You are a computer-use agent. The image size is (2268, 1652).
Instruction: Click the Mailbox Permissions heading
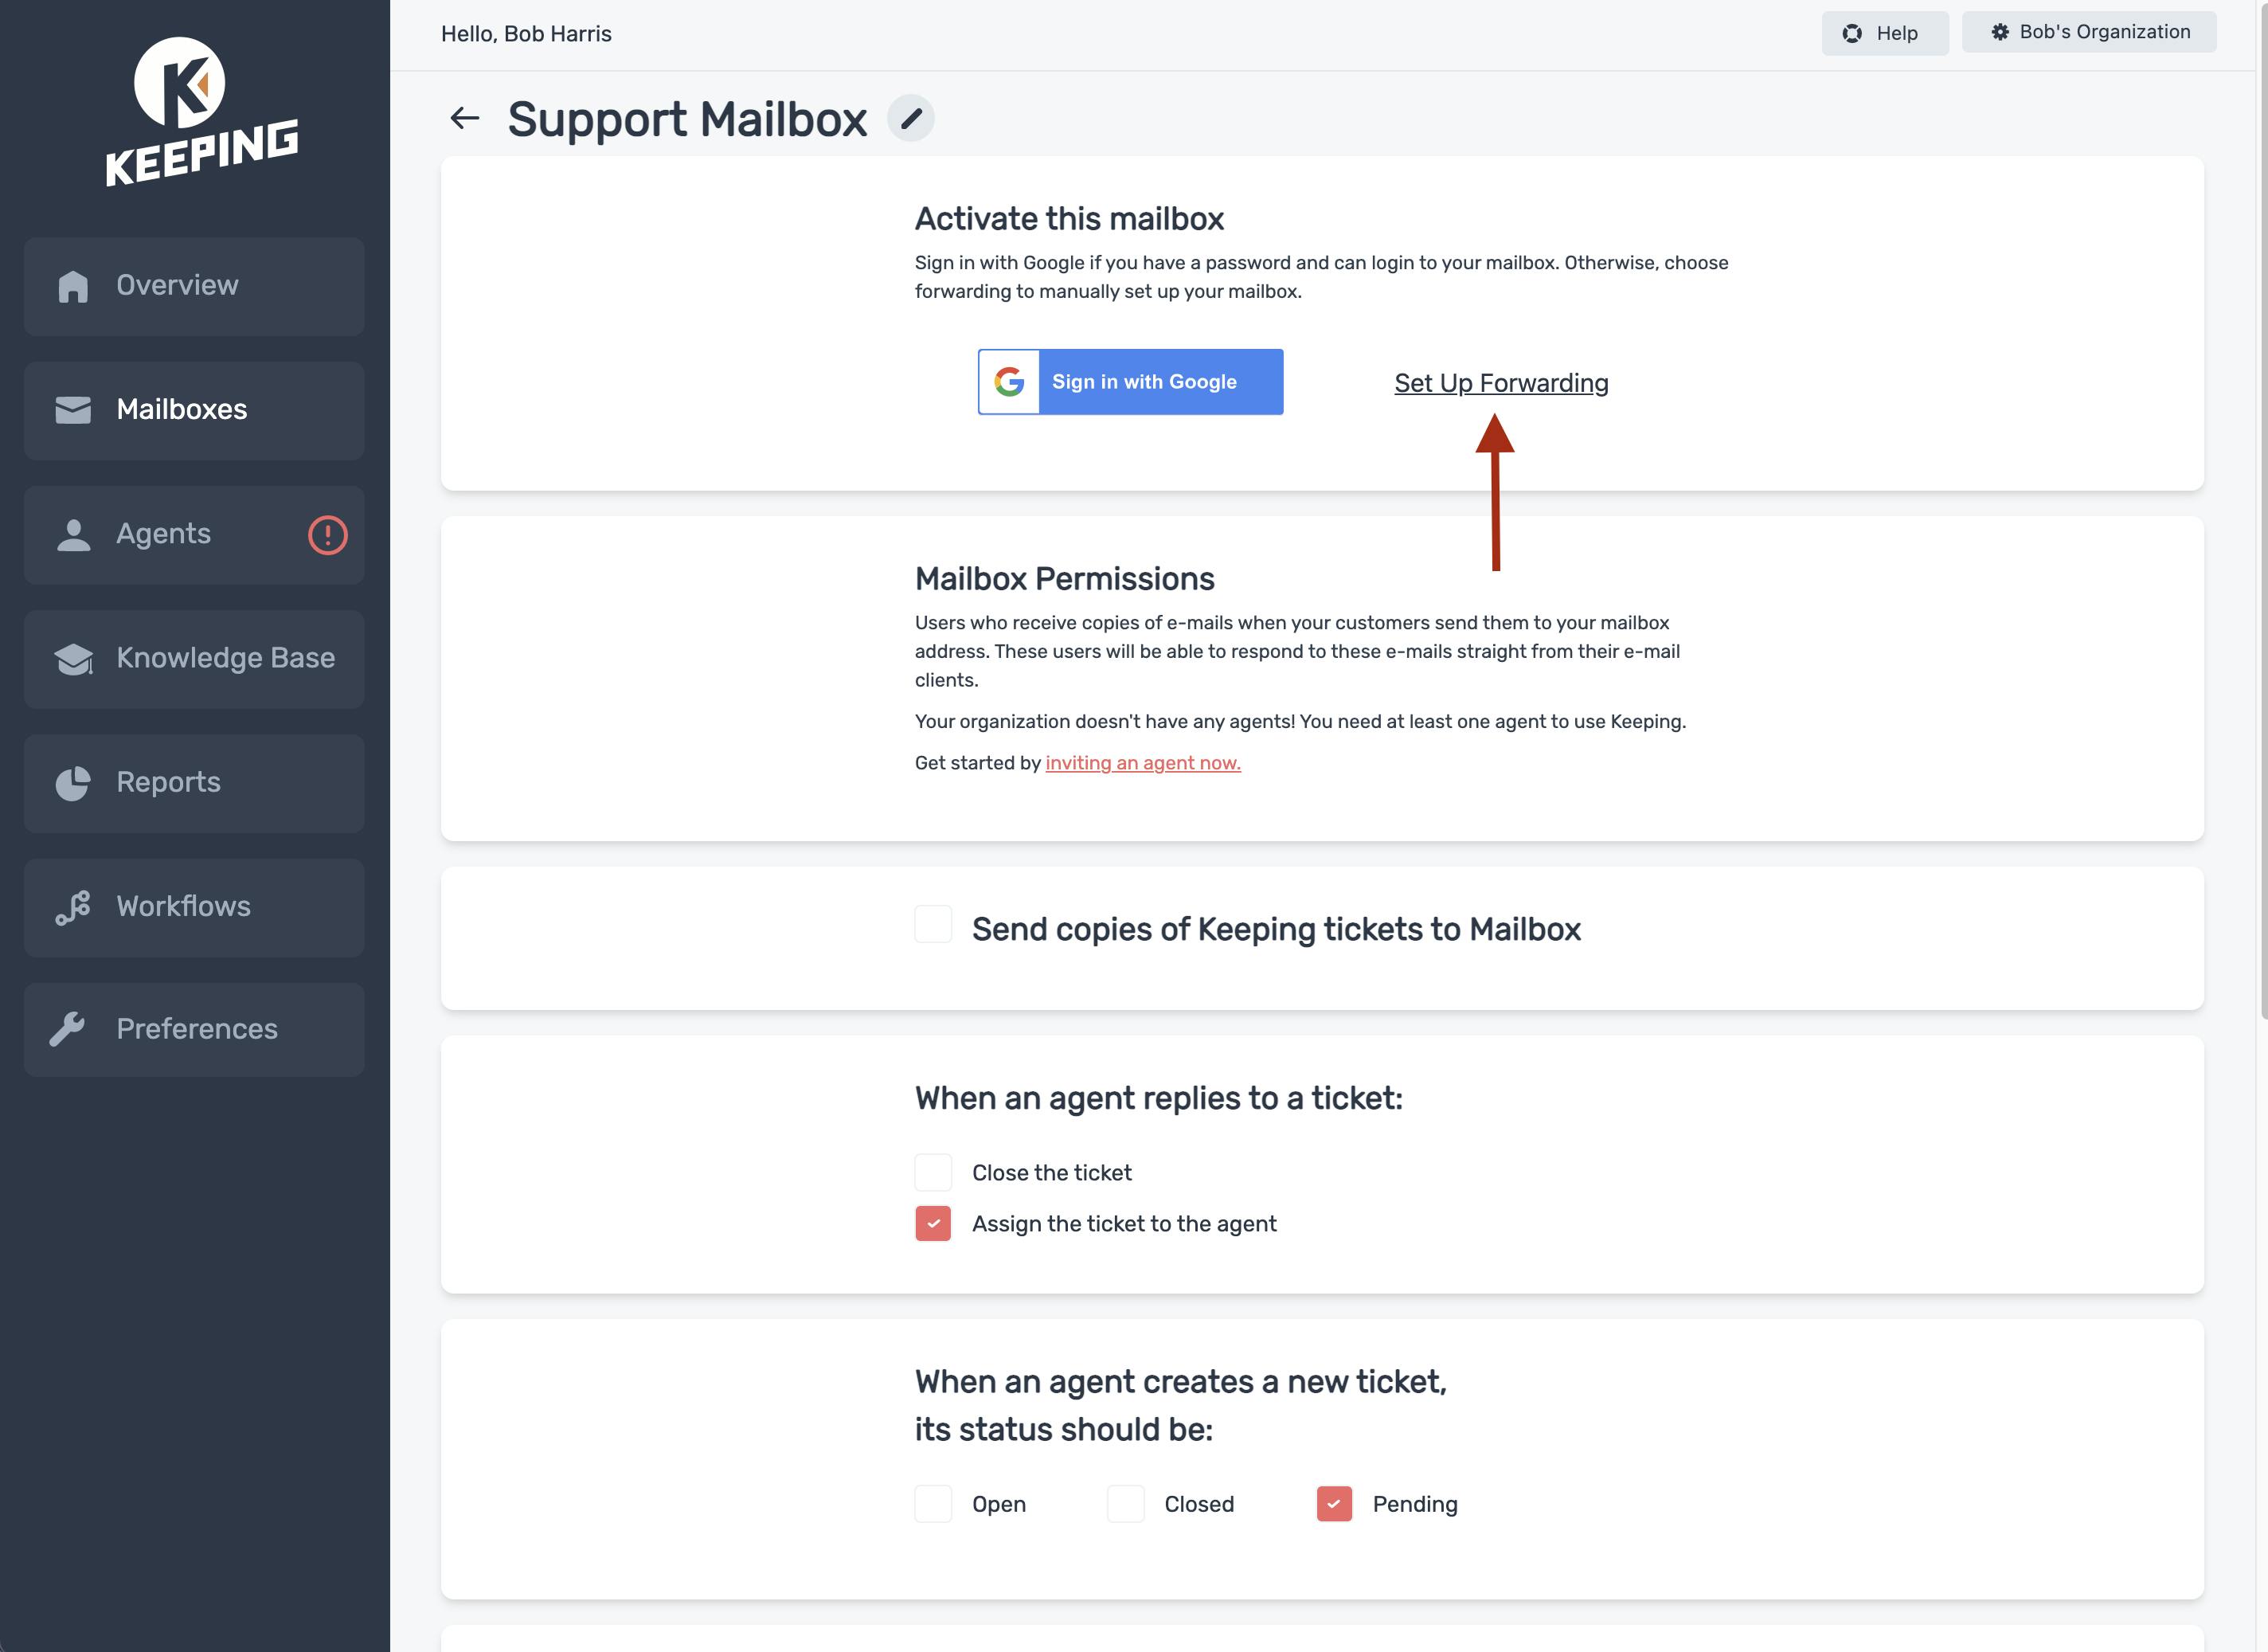[x=1064, y=579]
